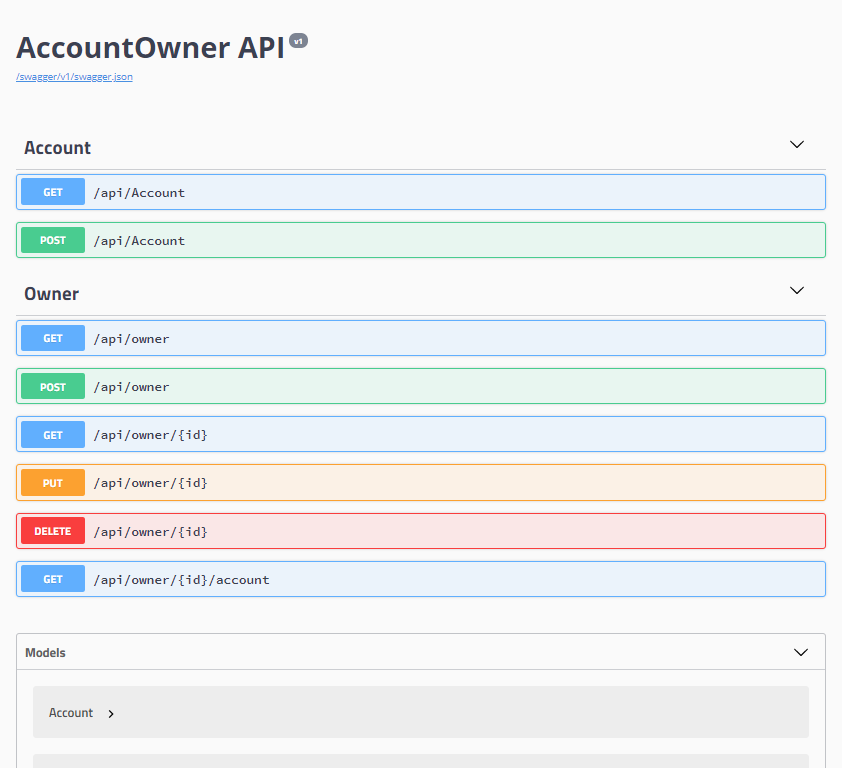
Task: Click the v1 version badge
Action: [x=298, y=41]
